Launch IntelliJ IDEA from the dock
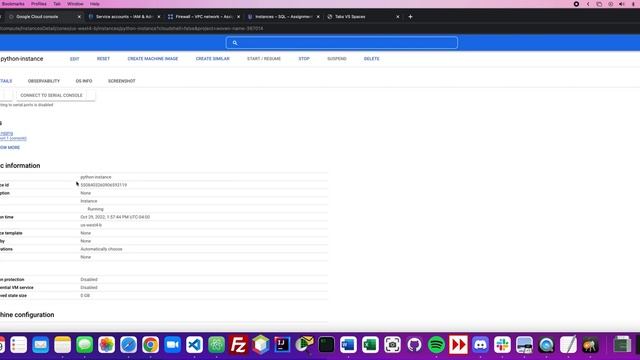 point(282,345)
